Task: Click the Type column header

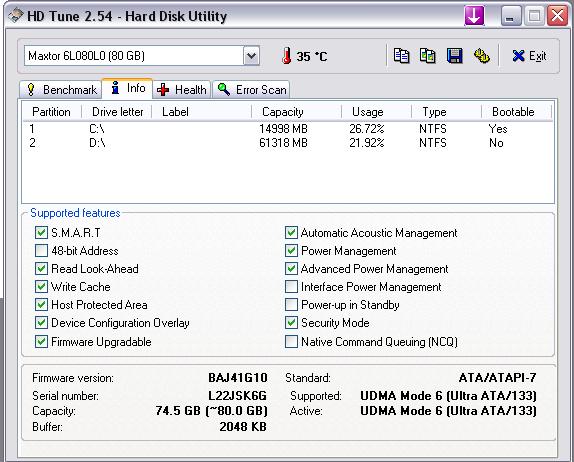Action: (x=446, y=112)
